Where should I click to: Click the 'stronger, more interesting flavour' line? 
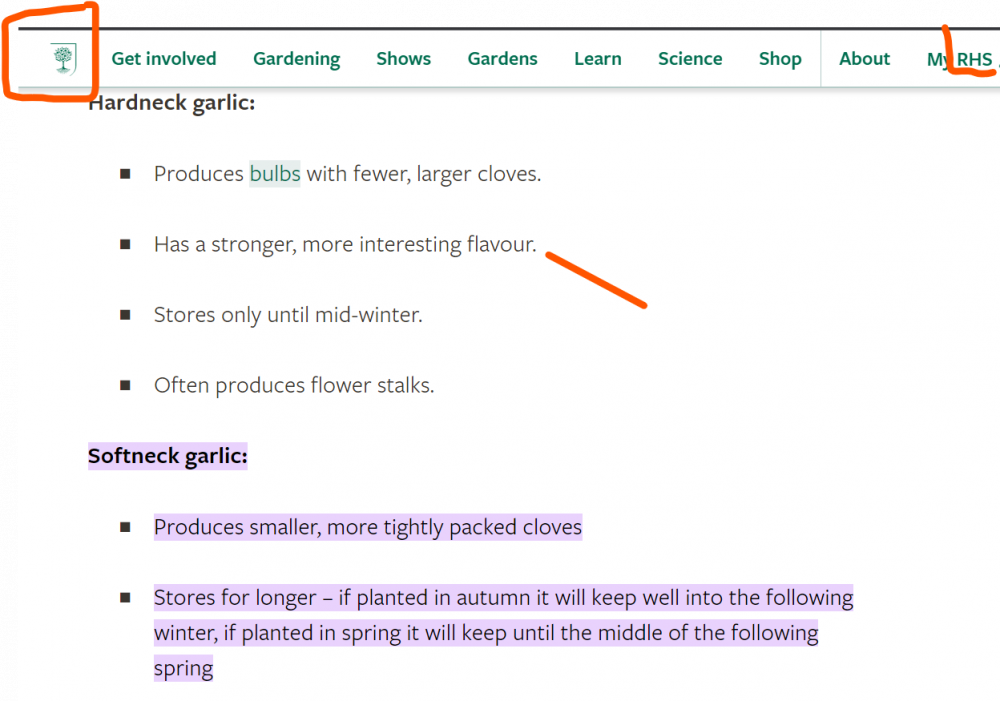345,244
